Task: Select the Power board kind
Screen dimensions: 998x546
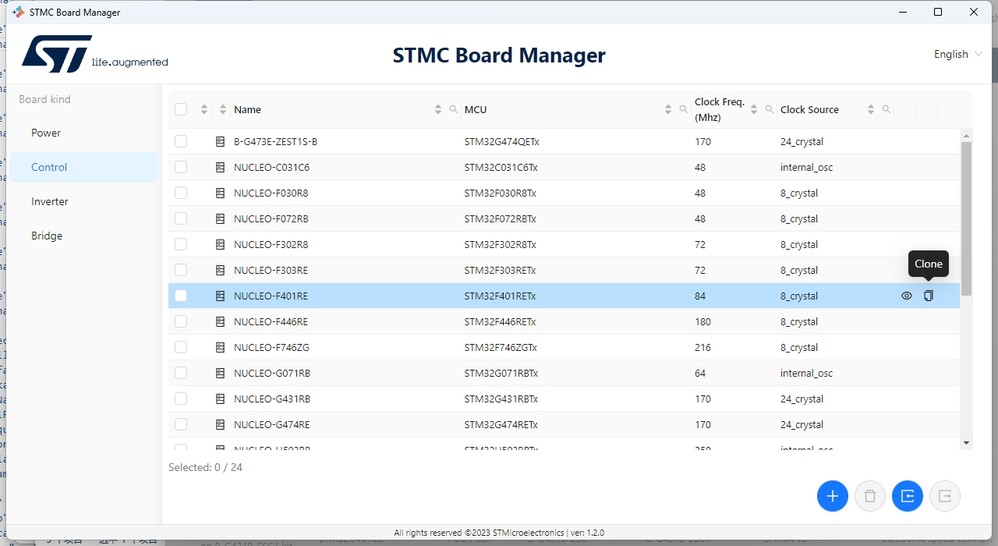Action: coord(83,133)
